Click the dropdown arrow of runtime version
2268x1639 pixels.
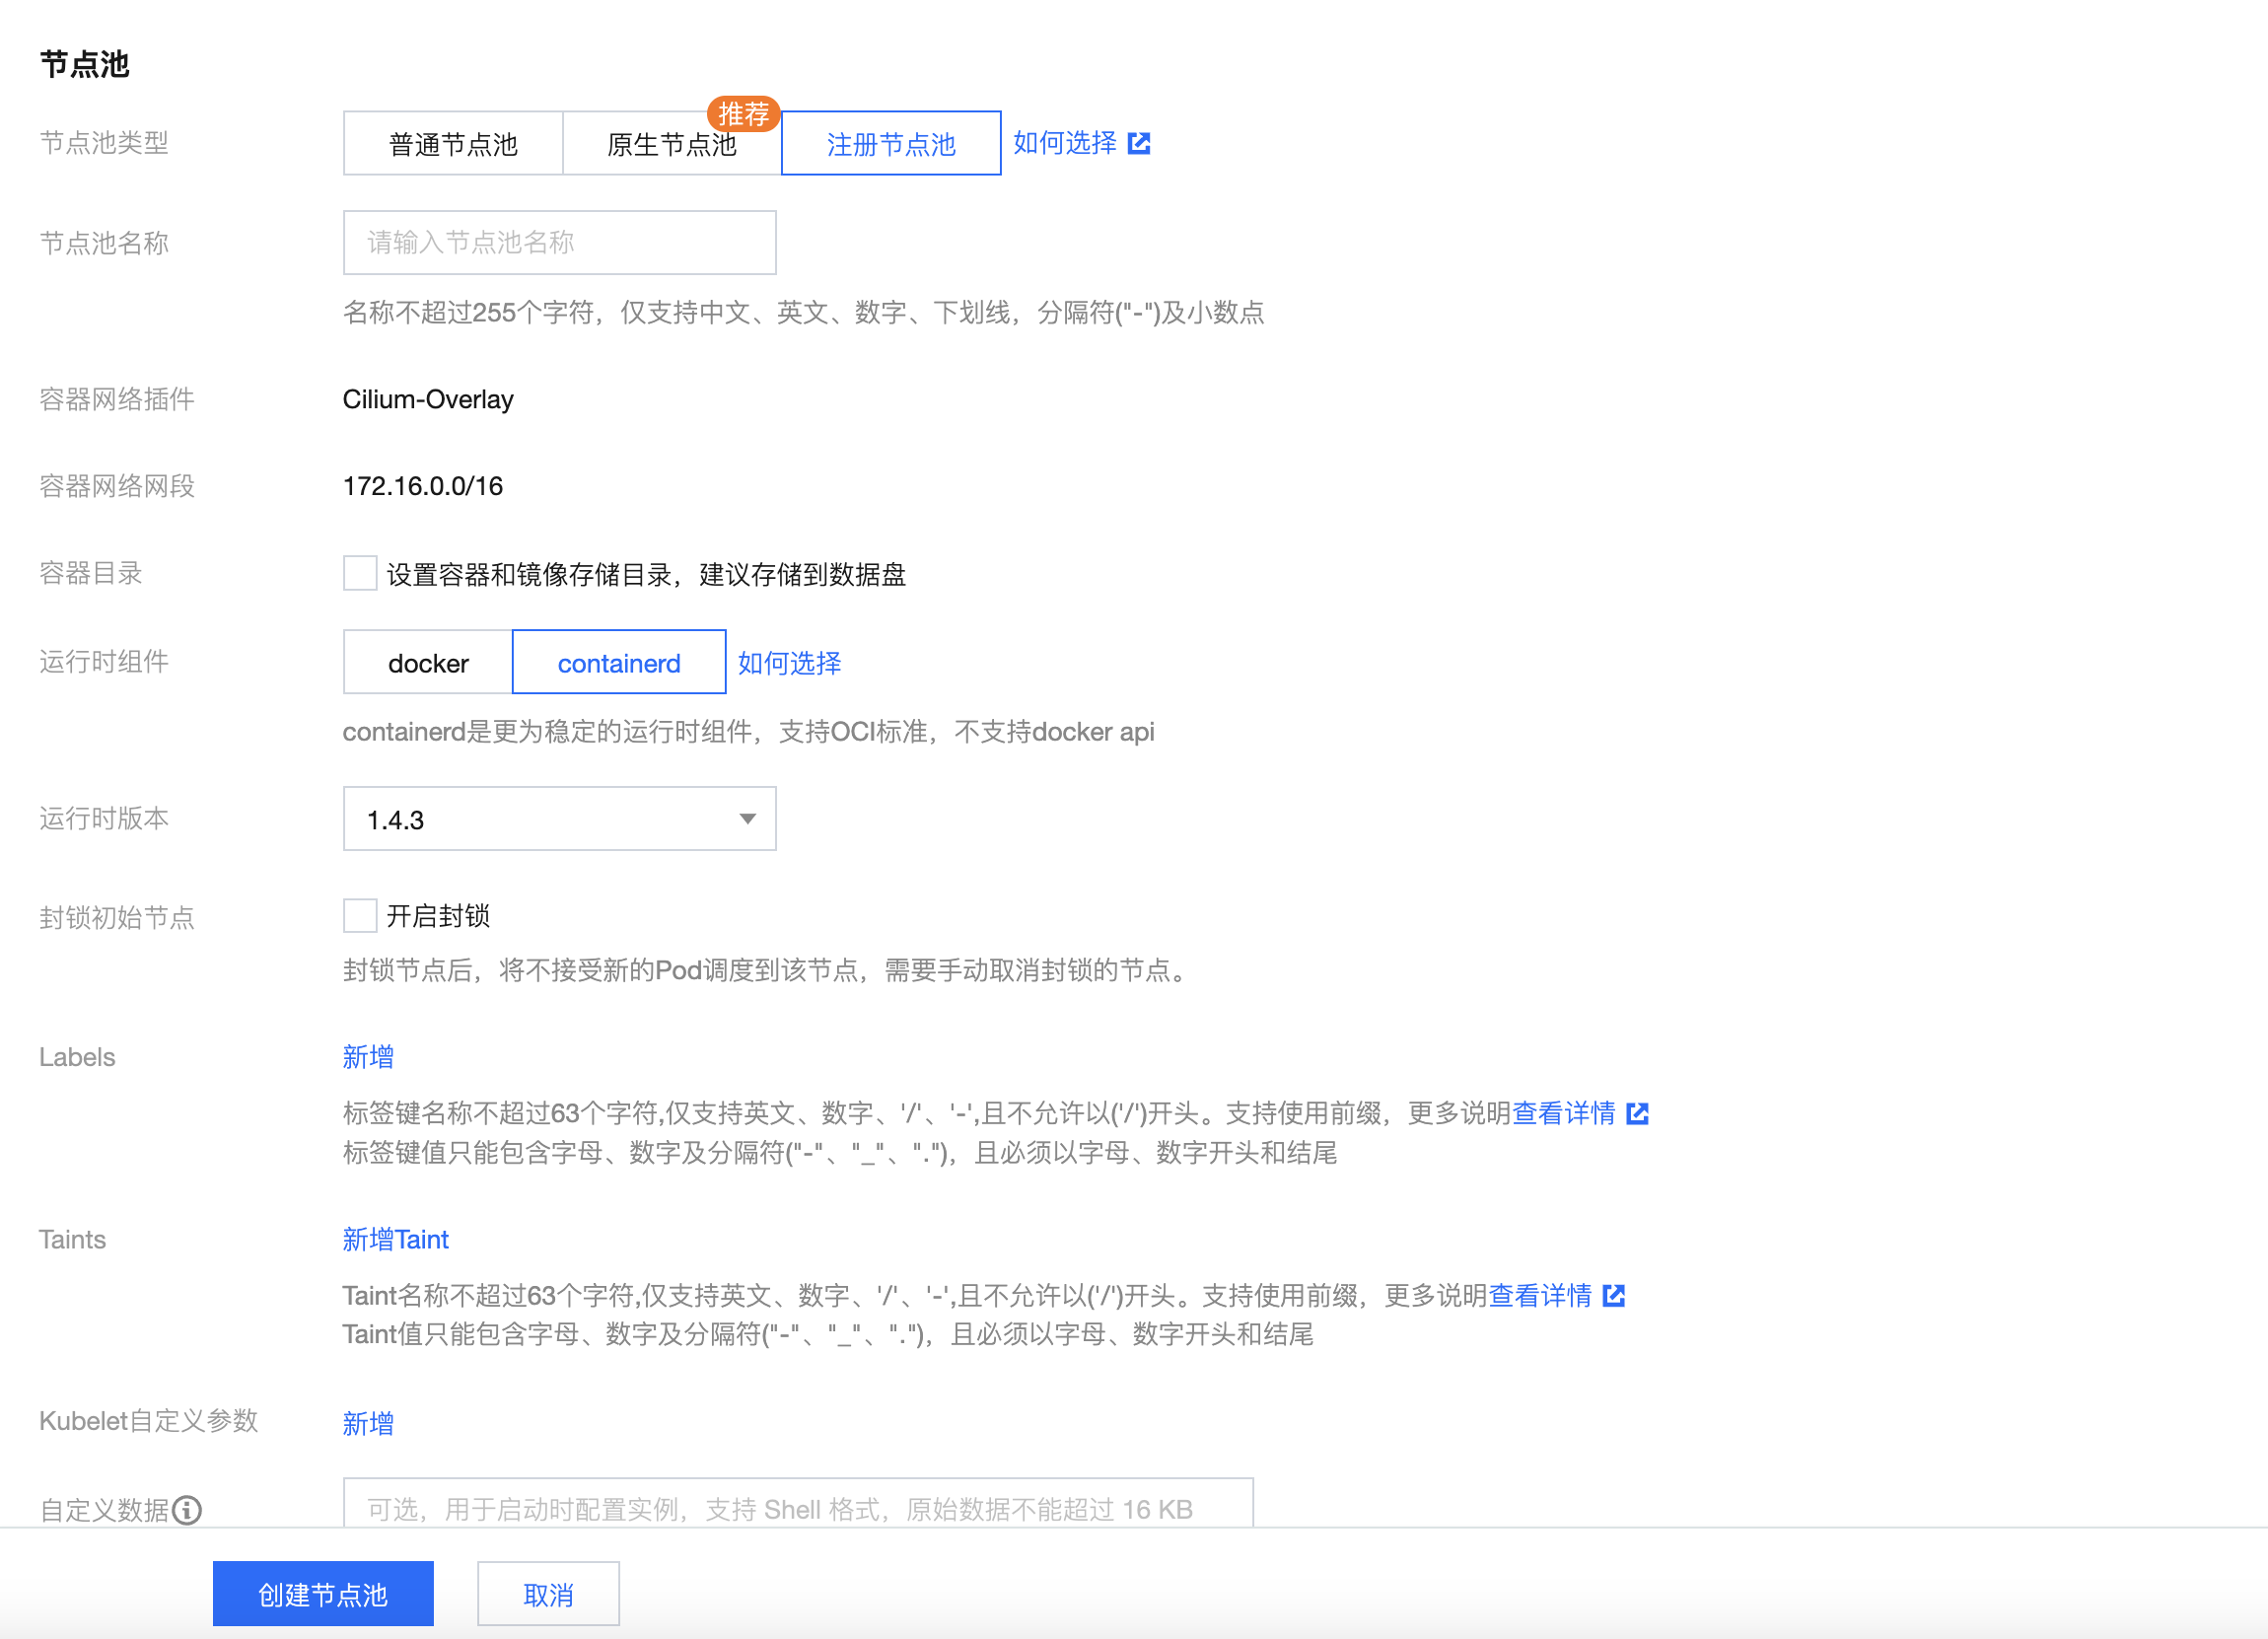[747, 819]
